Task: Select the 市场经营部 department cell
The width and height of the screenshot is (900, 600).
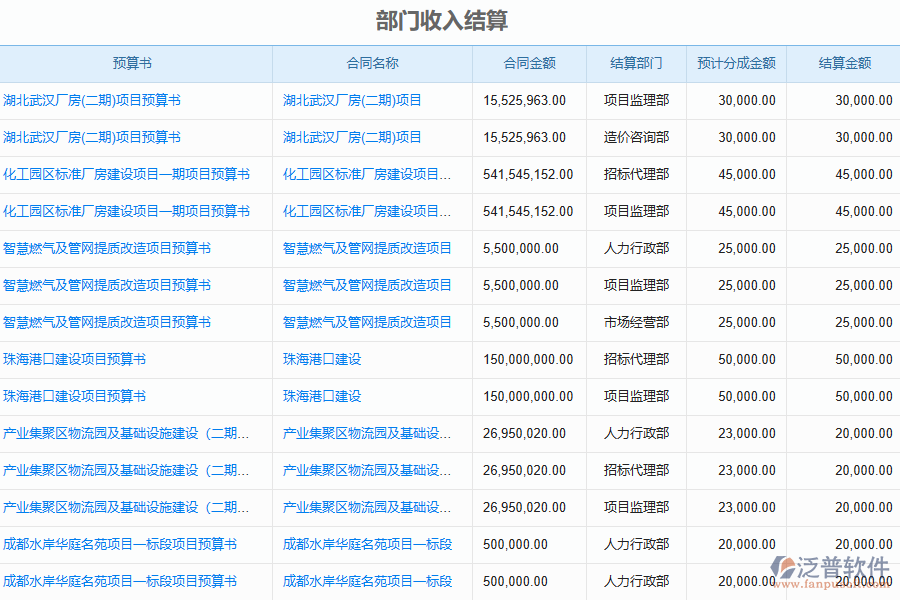Action: [x=636, y=322]
